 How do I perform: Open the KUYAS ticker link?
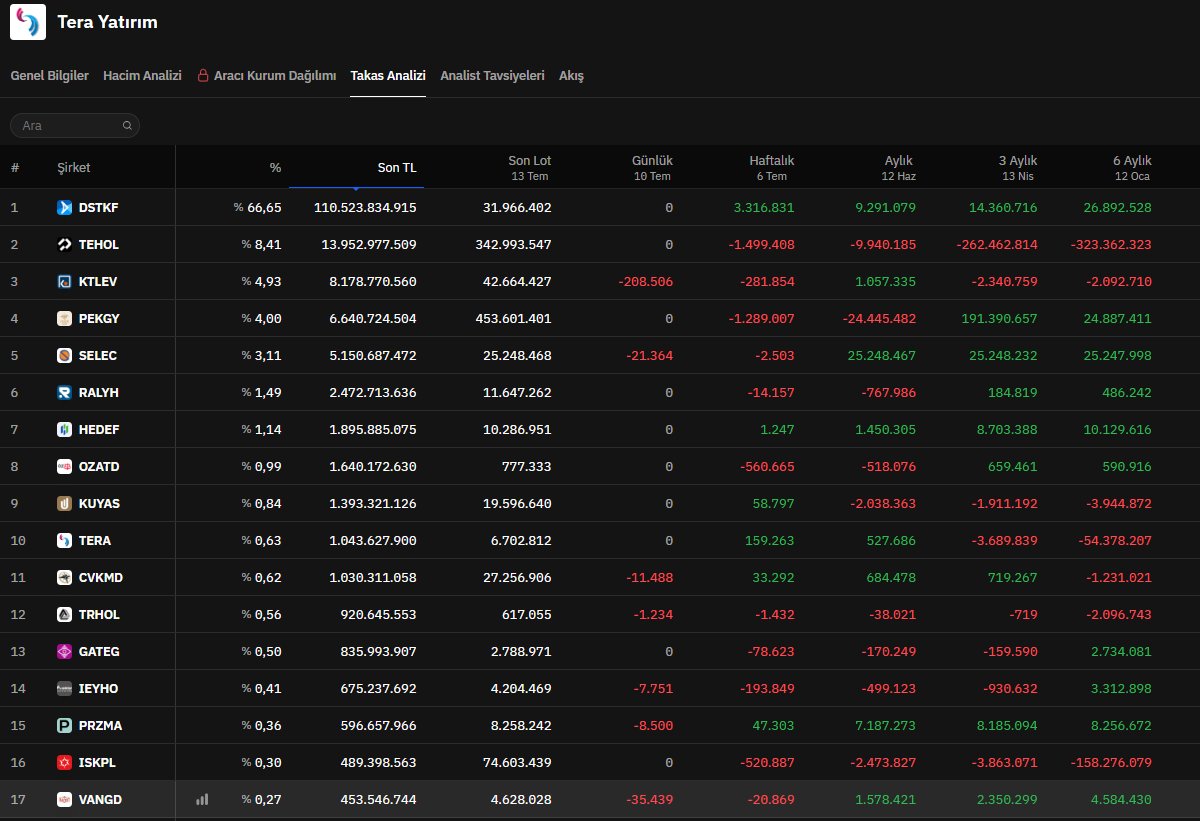[x=99, y=504]
